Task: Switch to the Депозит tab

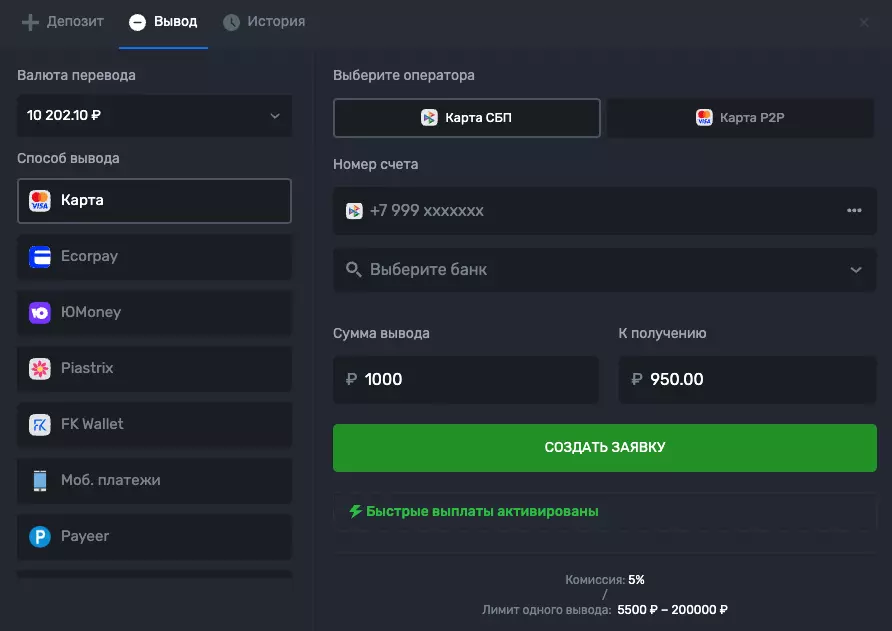Action: (x=63, y=22)
